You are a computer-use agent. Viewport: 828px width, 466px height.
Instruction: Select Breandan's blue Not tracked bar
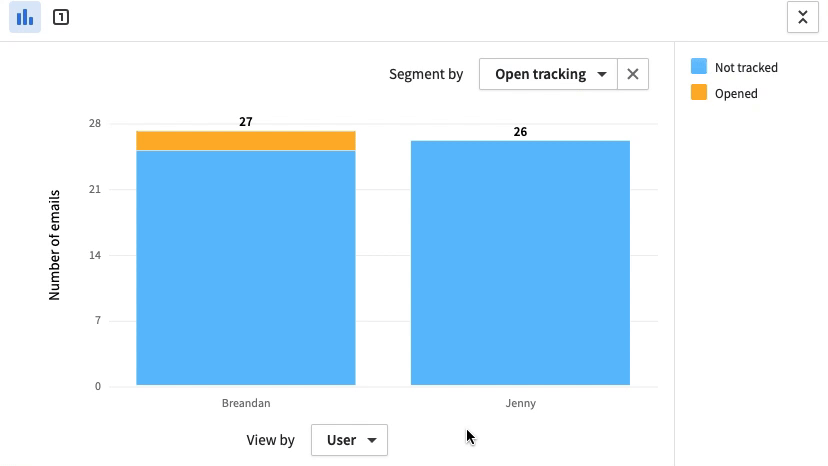click(x=246, y=268)
